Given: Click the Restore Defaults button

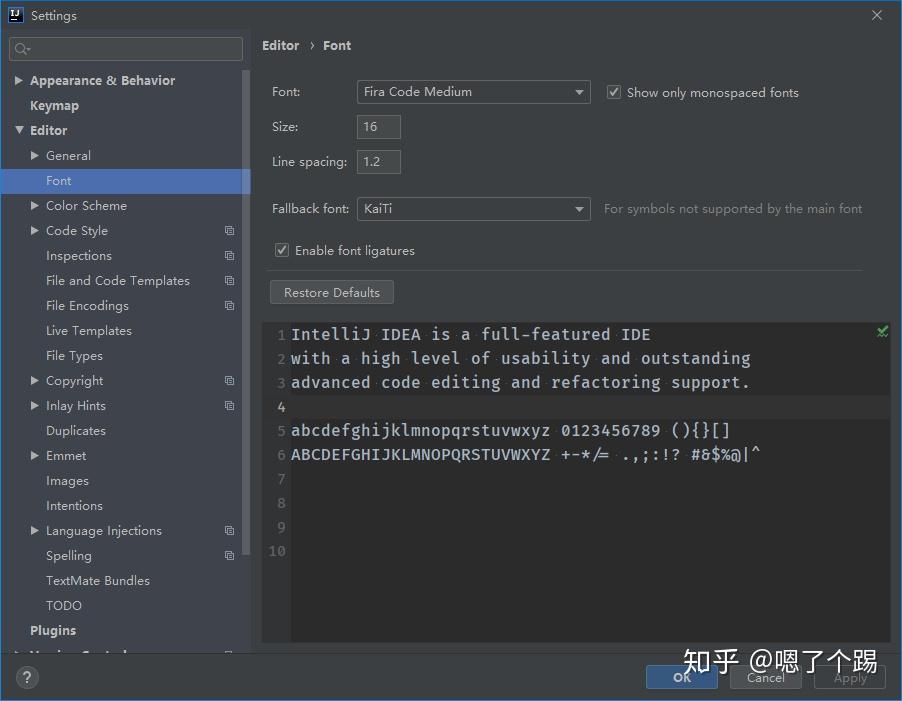Looking at the screenshot, I should [331, 292].
